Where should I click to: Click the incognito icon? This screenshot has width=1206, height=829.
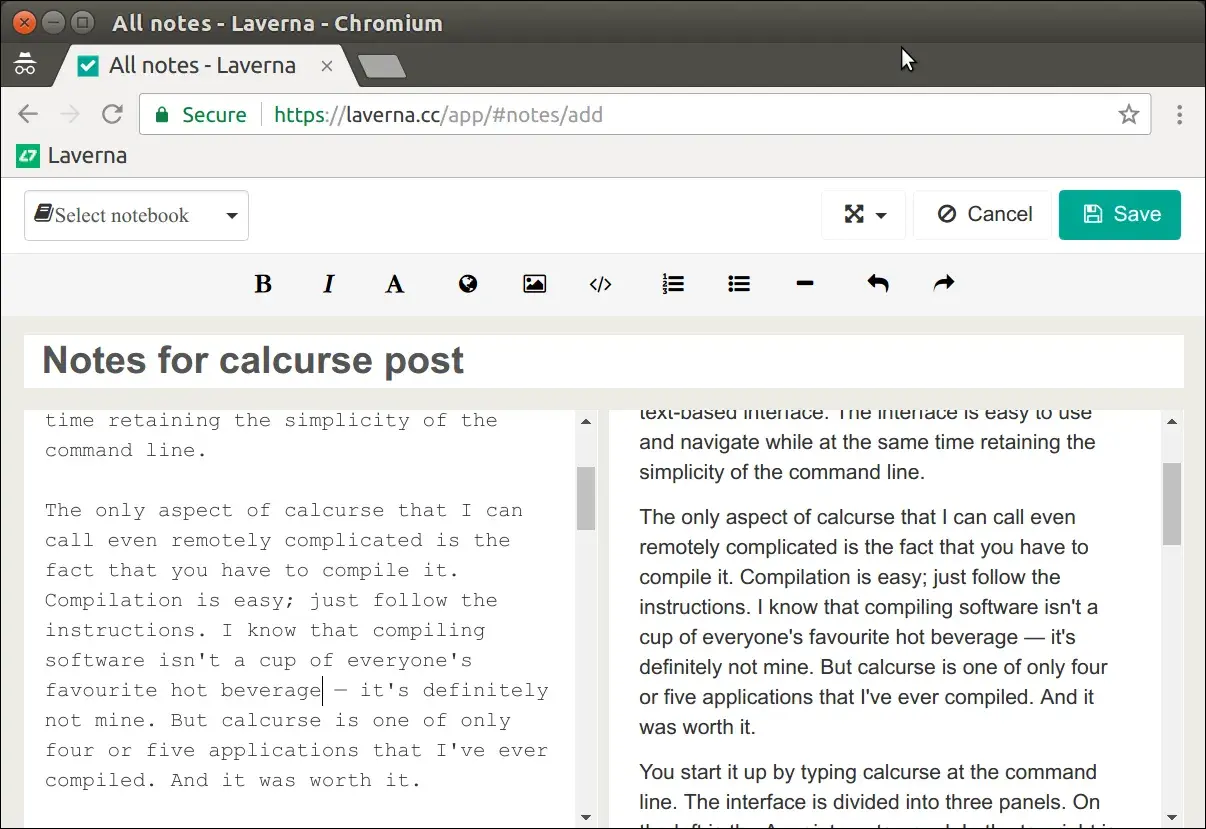25,65
